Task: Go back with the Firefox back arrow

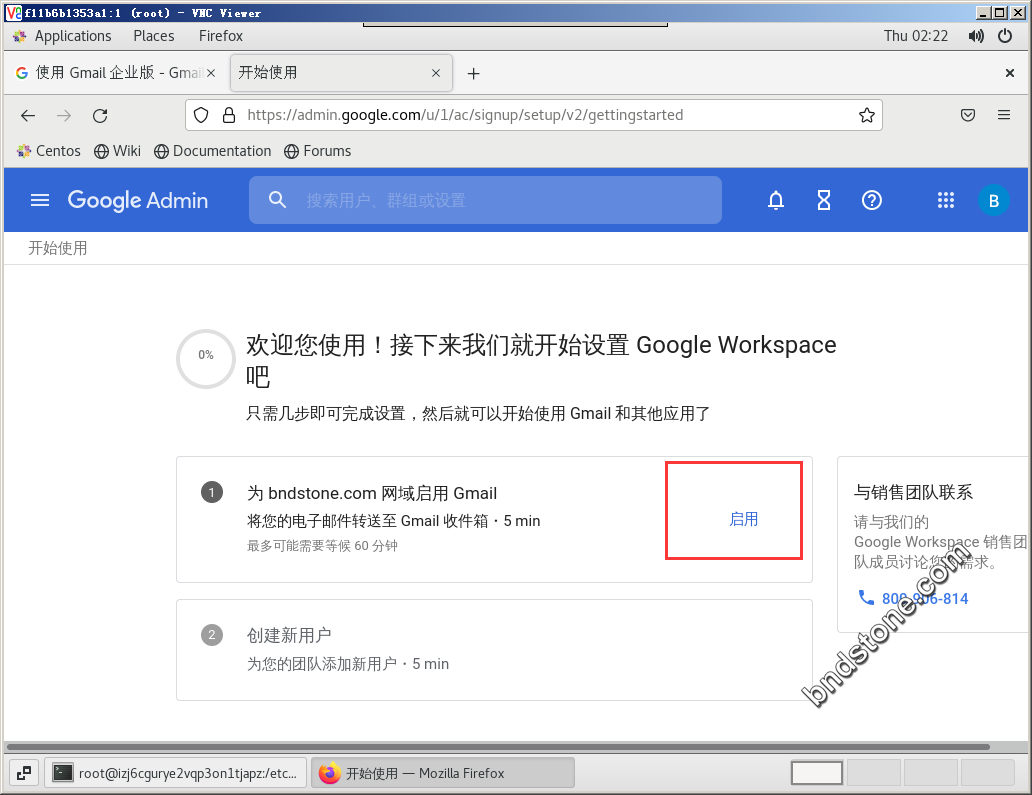Action: pos(28,116)
